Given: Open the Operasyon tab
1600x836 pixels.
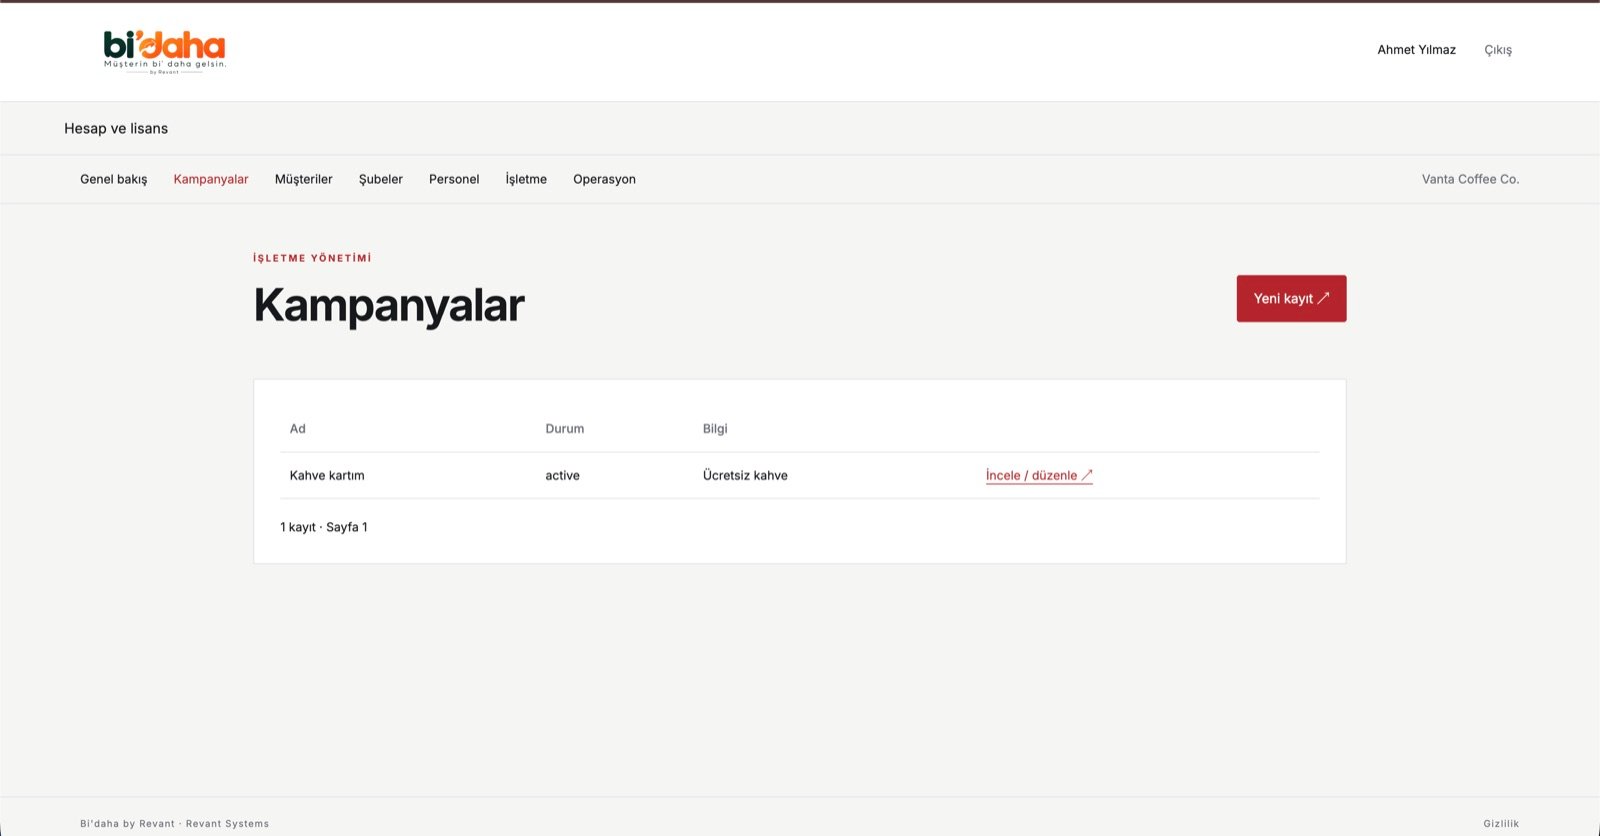Looking at the screenshot, I should click(604, 179).
